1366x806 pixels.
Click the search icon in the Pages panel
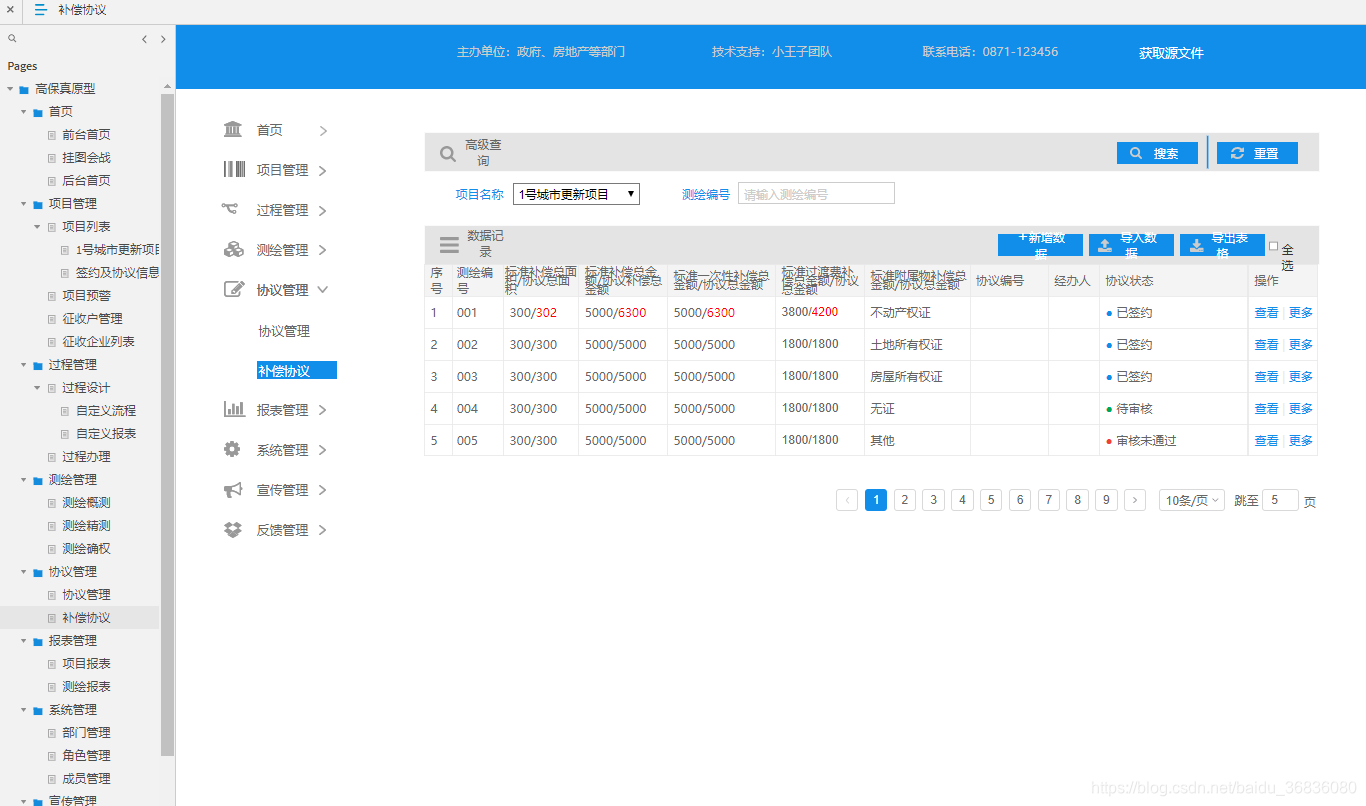click(12, 39)
